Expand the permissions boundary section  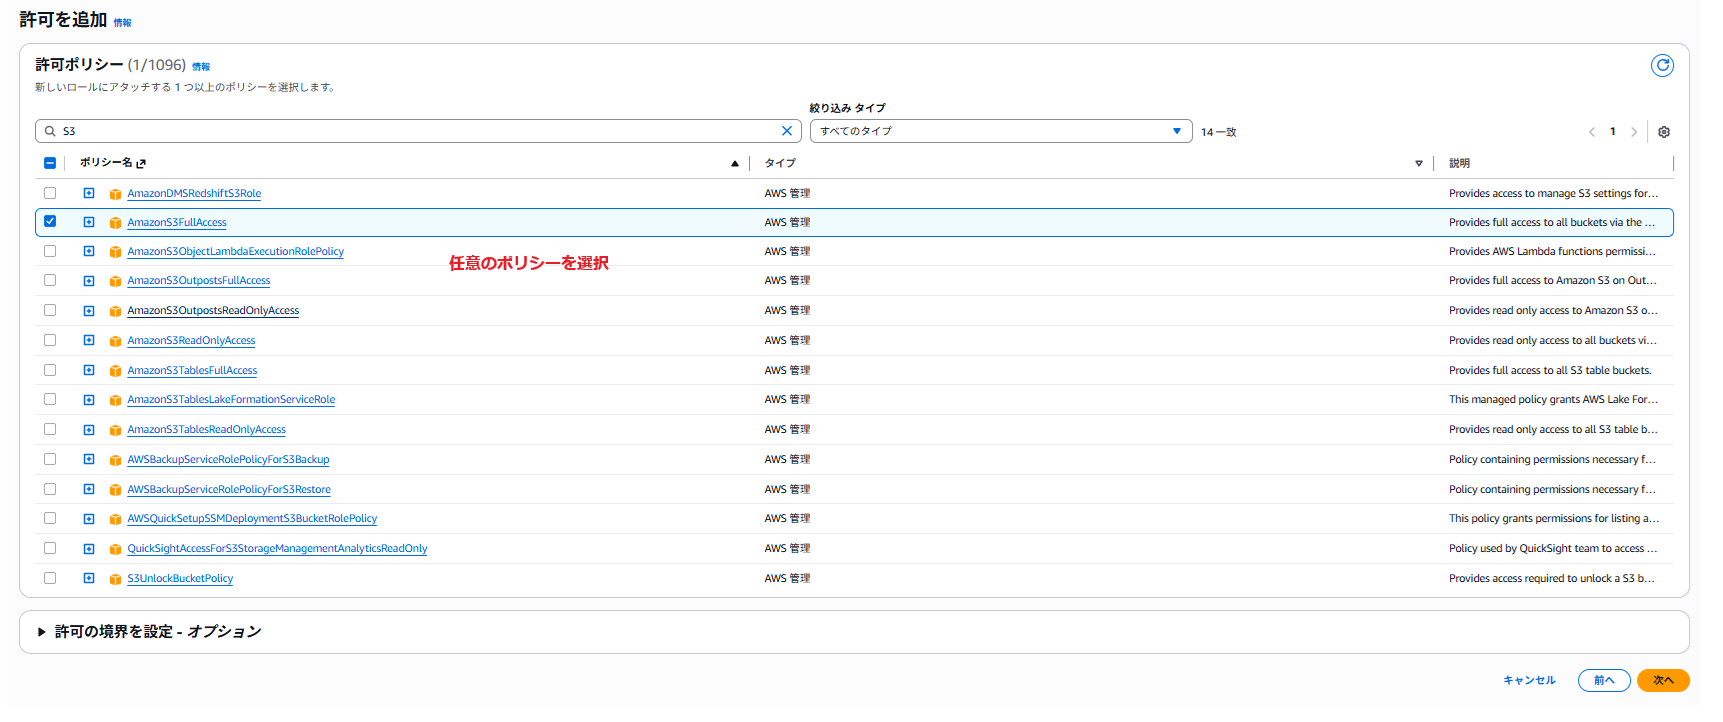tap(42, 632)
